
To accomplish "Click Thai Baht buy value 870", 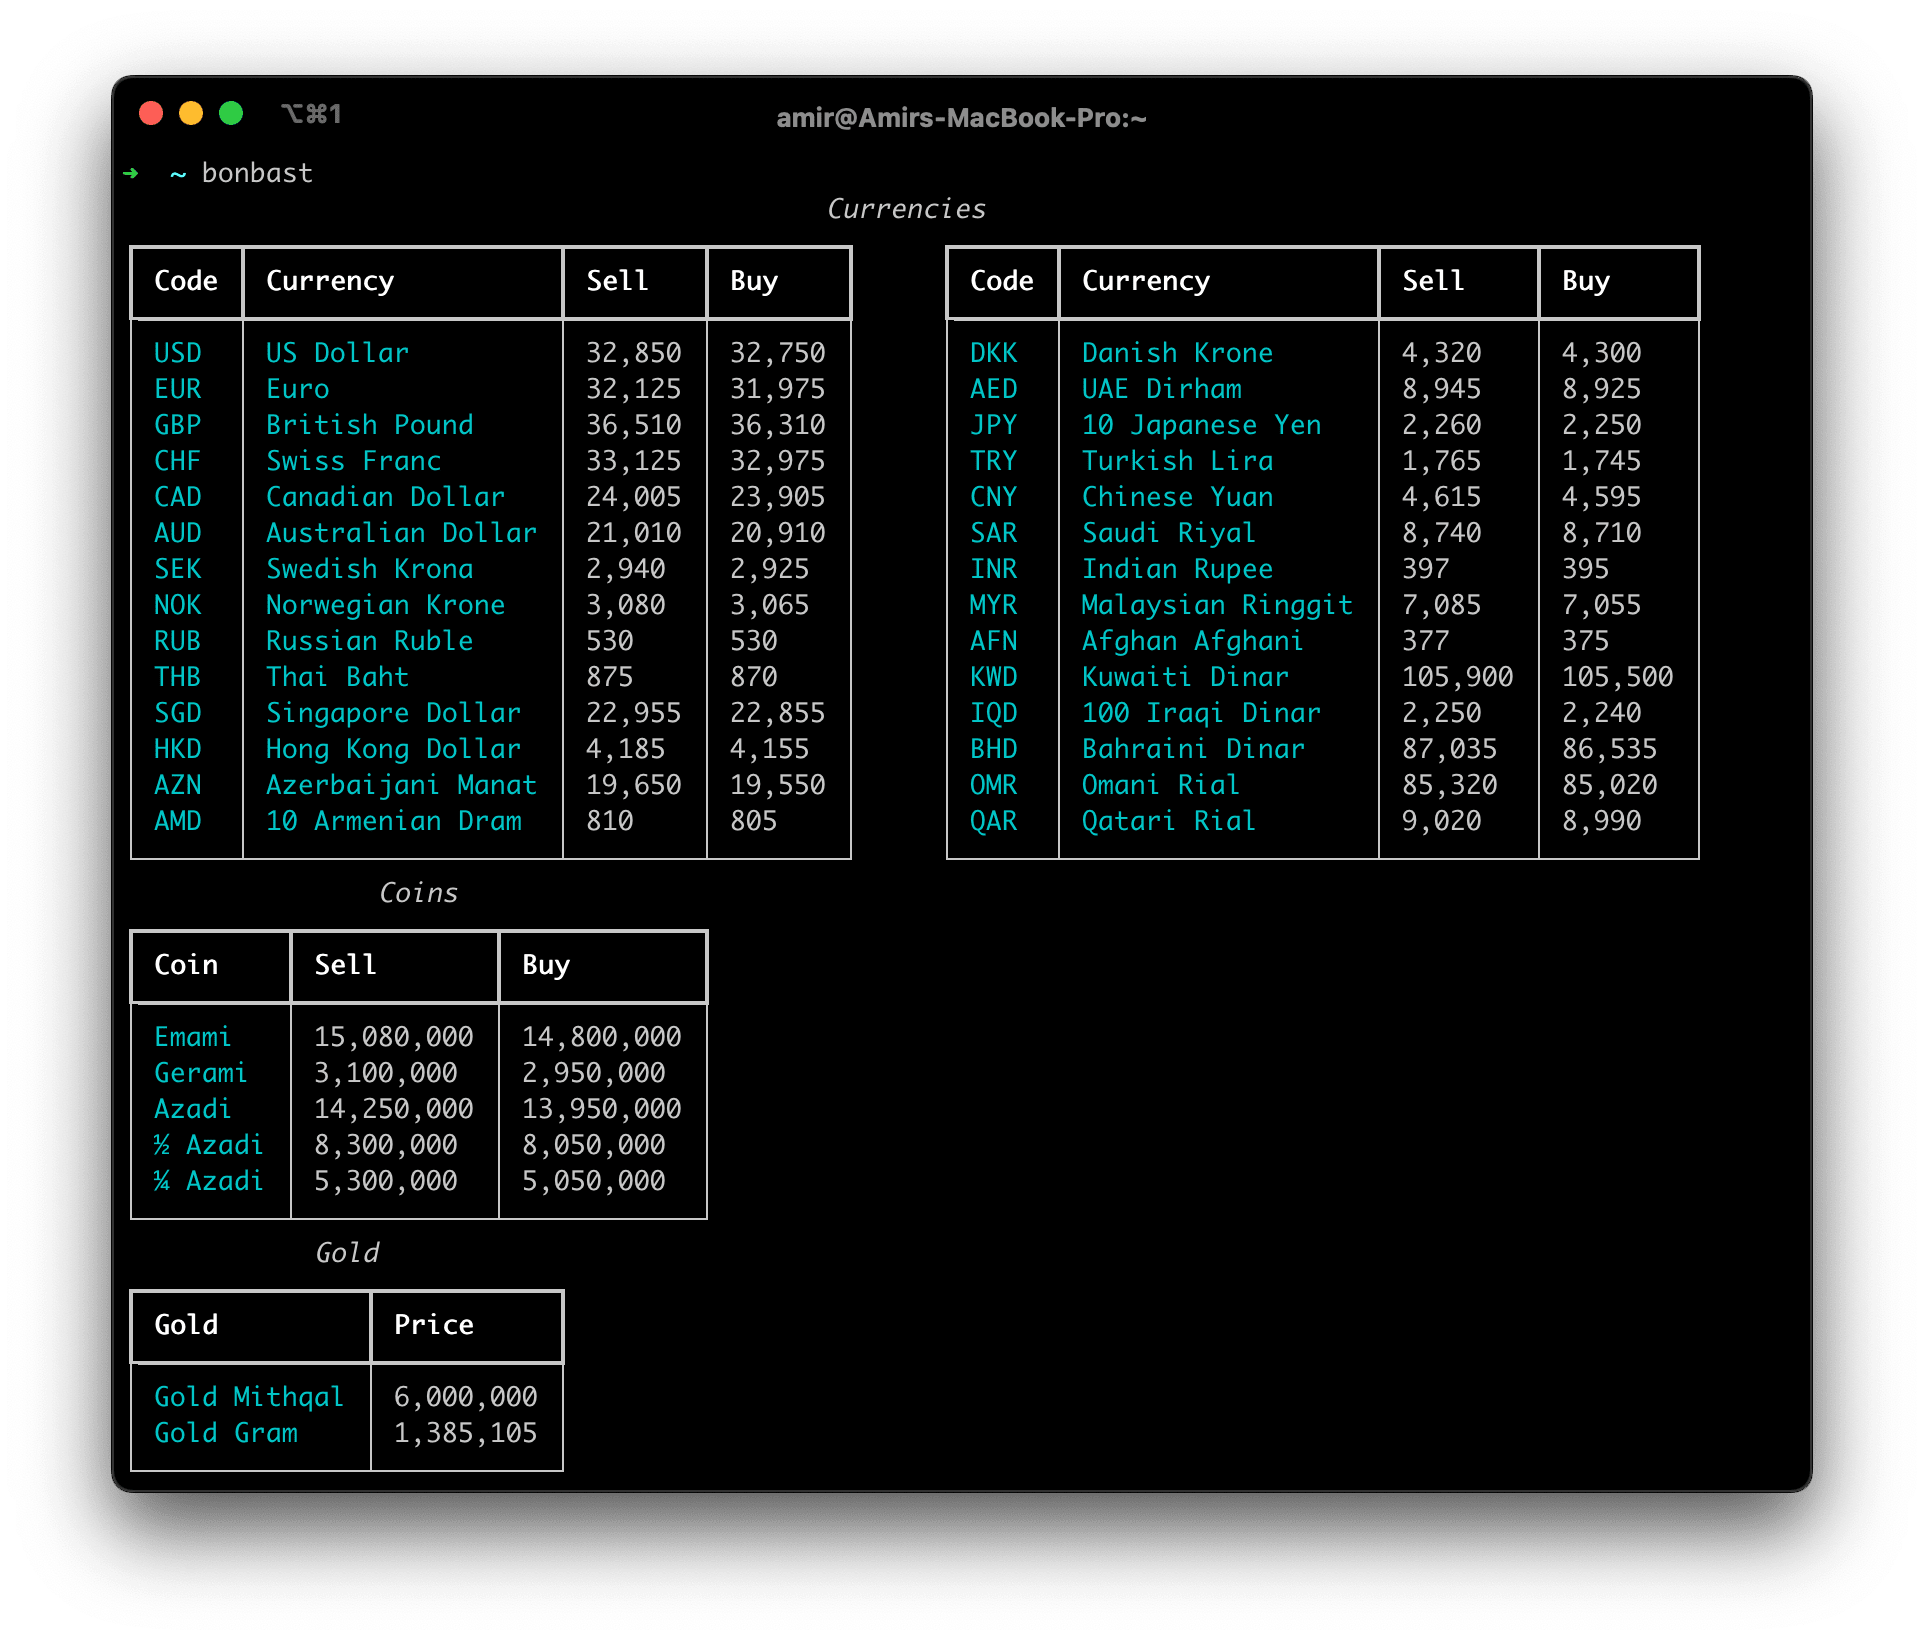I will [754, 677].
